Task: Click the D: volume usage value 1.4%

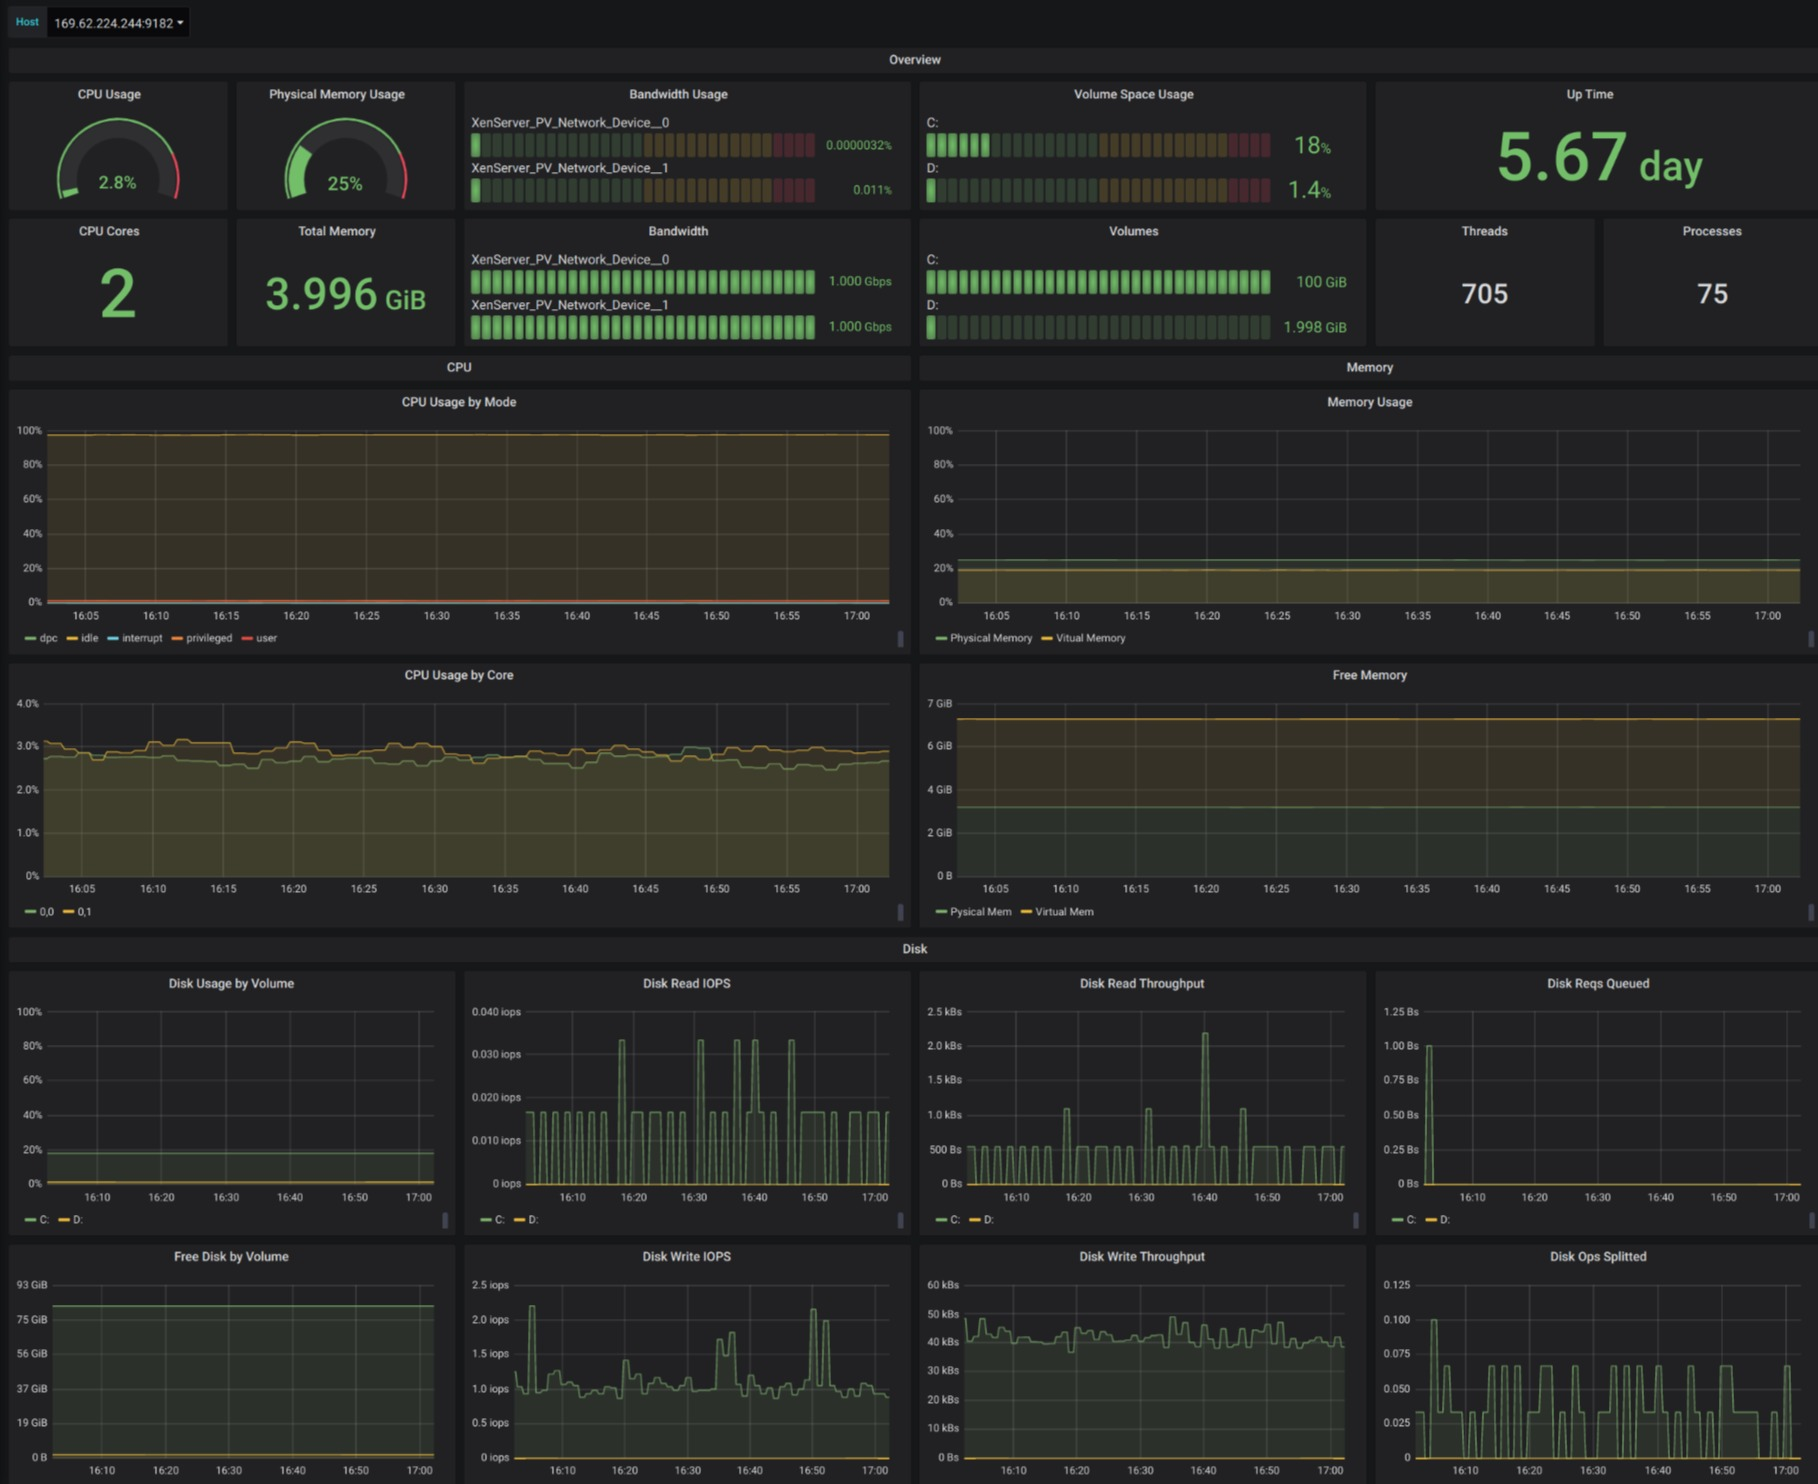Action: [1309, 190]
